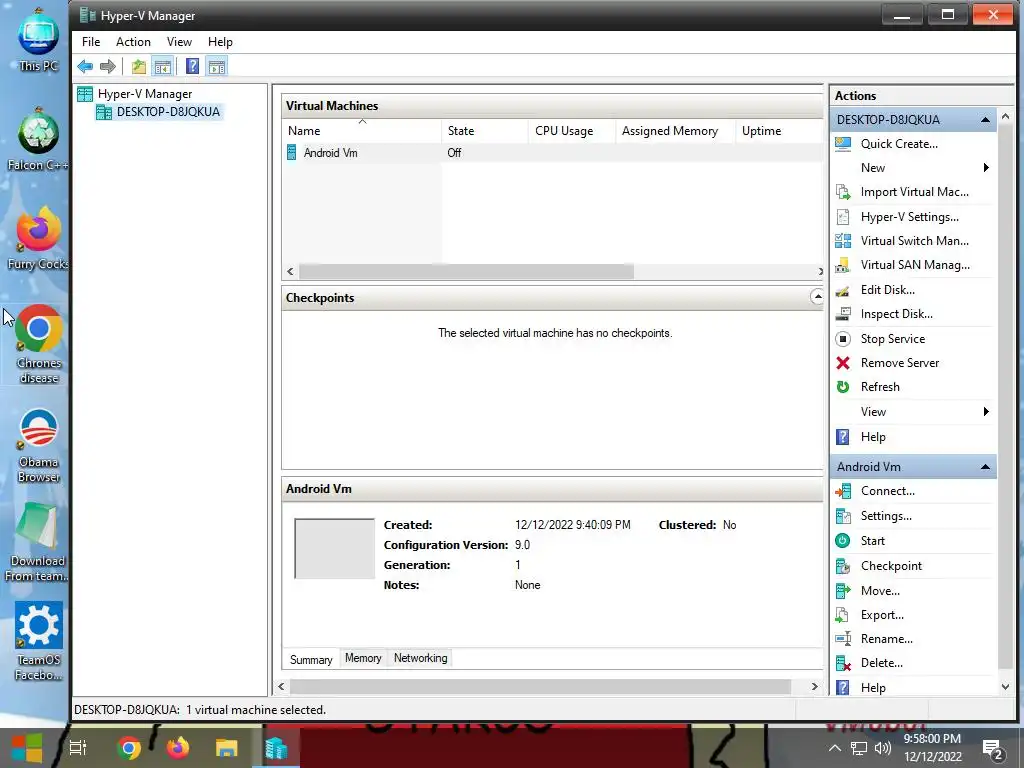
Task: Collapse the Android Vm actions section
Action: (x=985, y=467)
